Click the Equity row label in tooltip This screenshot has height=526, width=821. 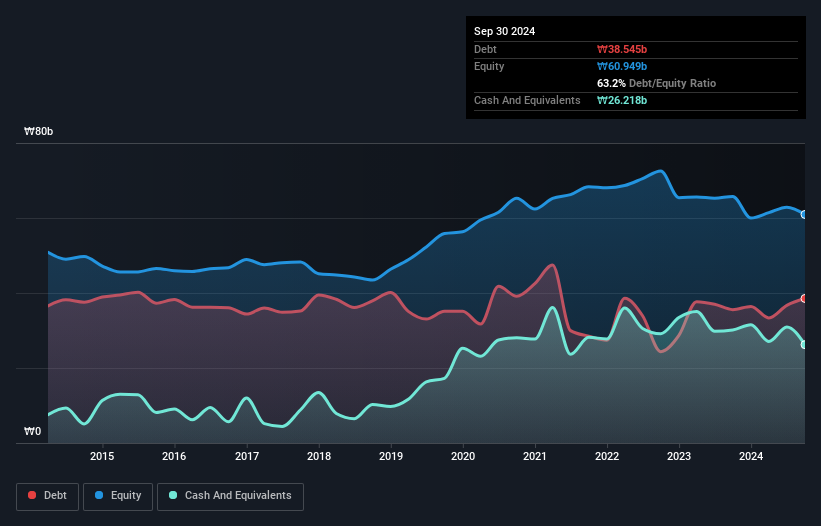point(489,66)
